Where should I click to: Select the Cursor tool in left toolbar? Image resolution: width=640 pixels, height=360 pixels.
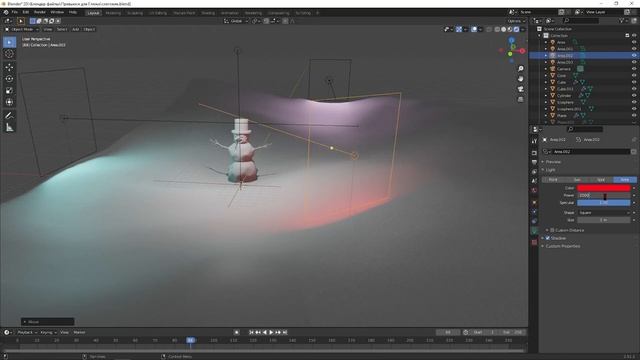9,53
